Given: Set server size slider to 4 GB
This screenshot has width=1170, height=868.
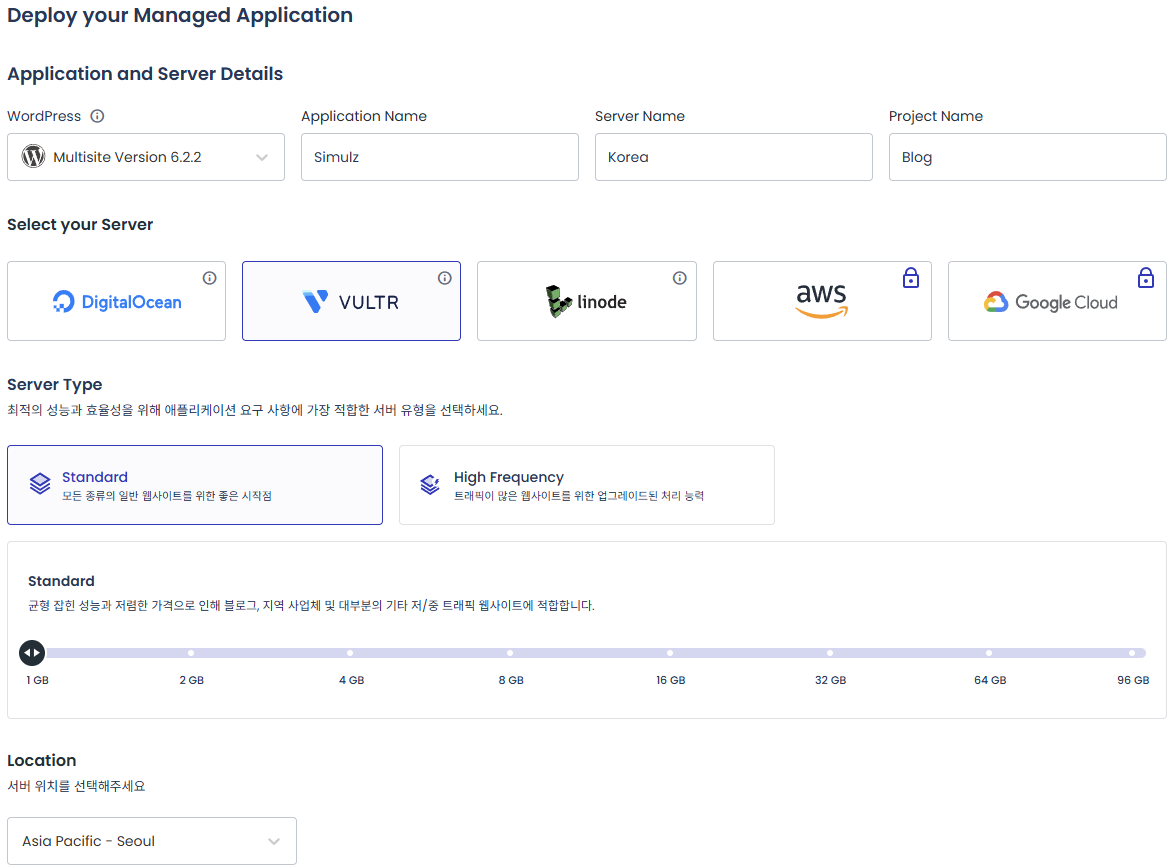Looking at the screenshot, I should 350,653.
